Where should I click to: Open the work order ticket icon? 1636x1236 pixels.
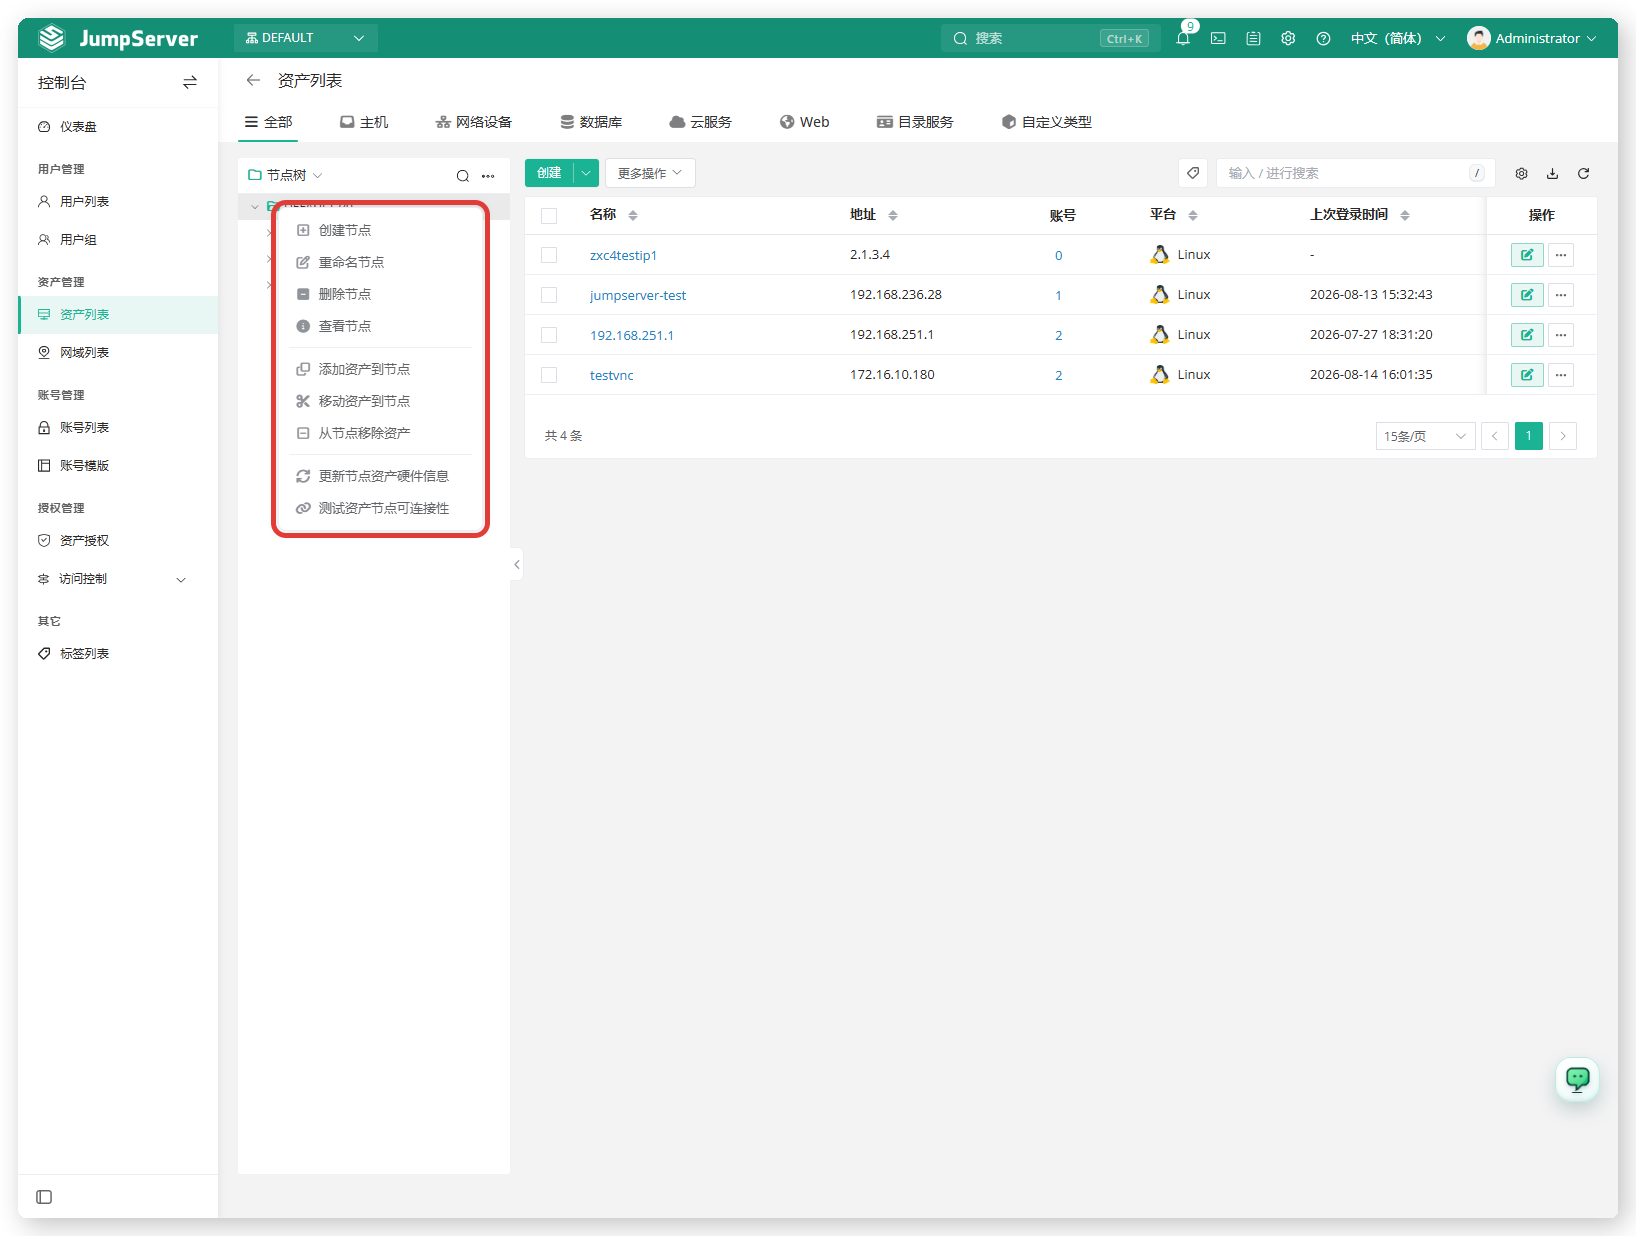click(1253, 38)
